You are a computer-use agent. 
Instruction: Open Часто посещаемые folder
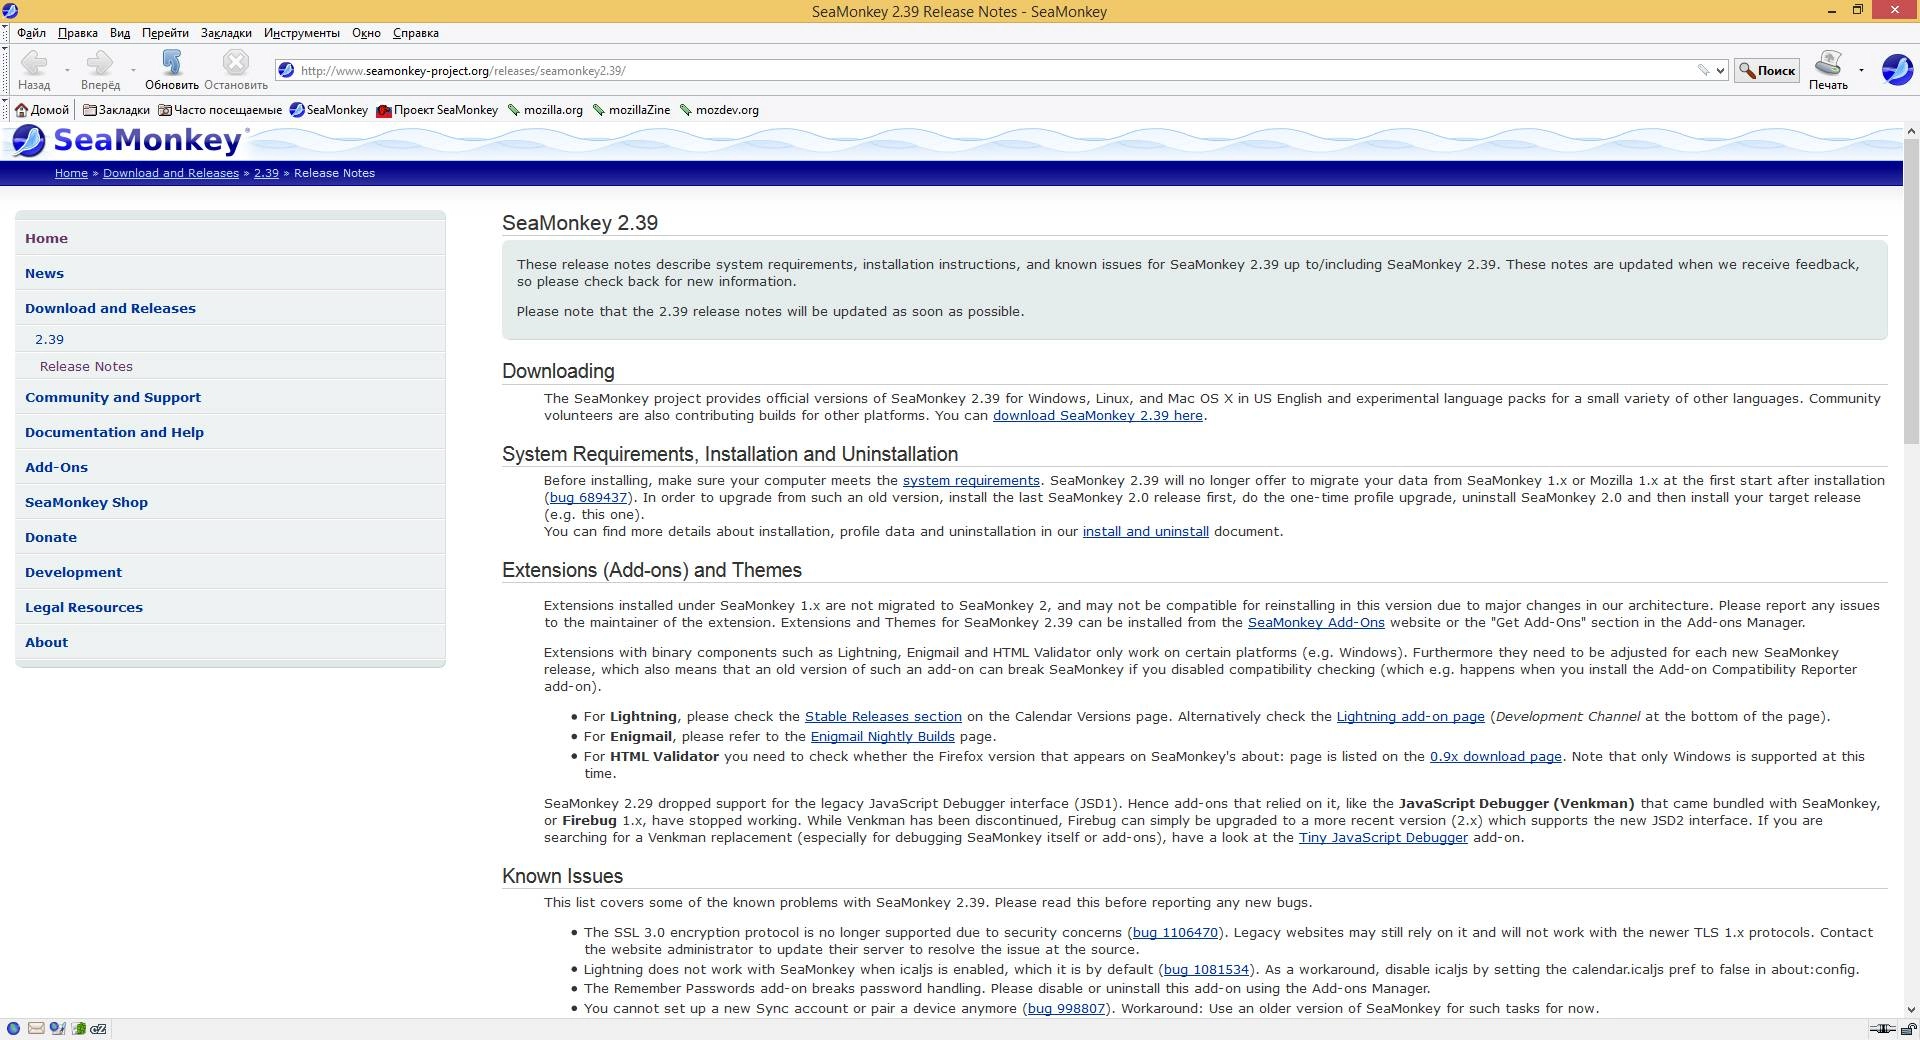pos(220,110)
